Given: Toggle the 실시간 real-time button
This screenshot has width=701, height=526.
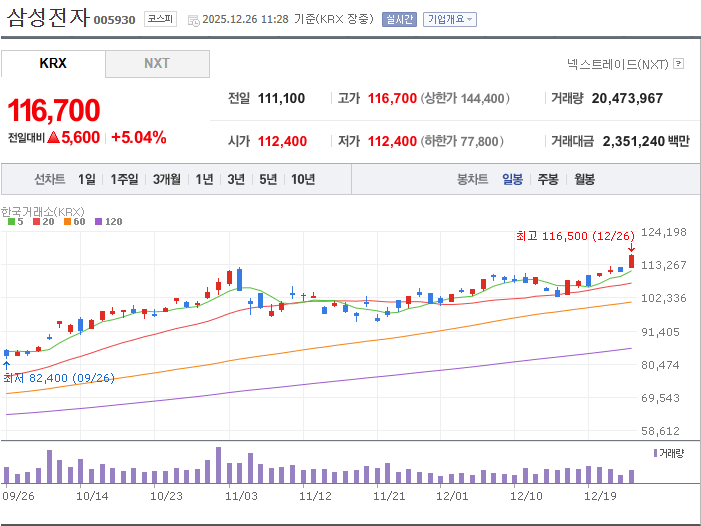Looking at the screenshot, I should [399, 19].
